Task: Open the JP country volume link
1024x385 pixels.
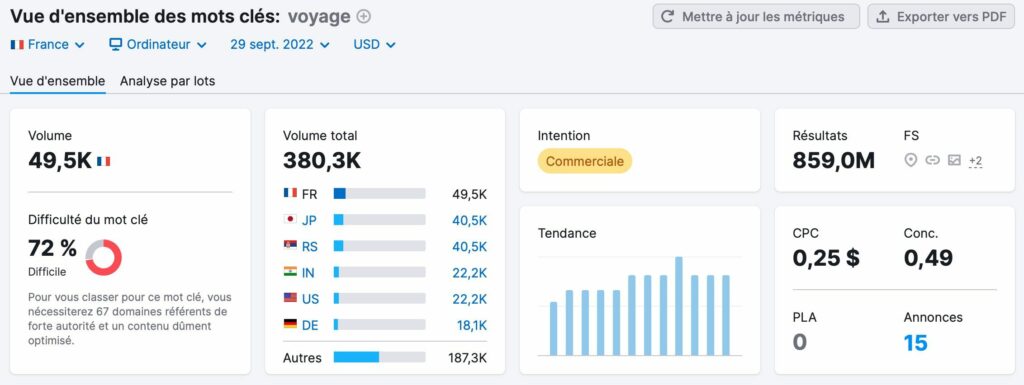Action: (x=469, y=221)
